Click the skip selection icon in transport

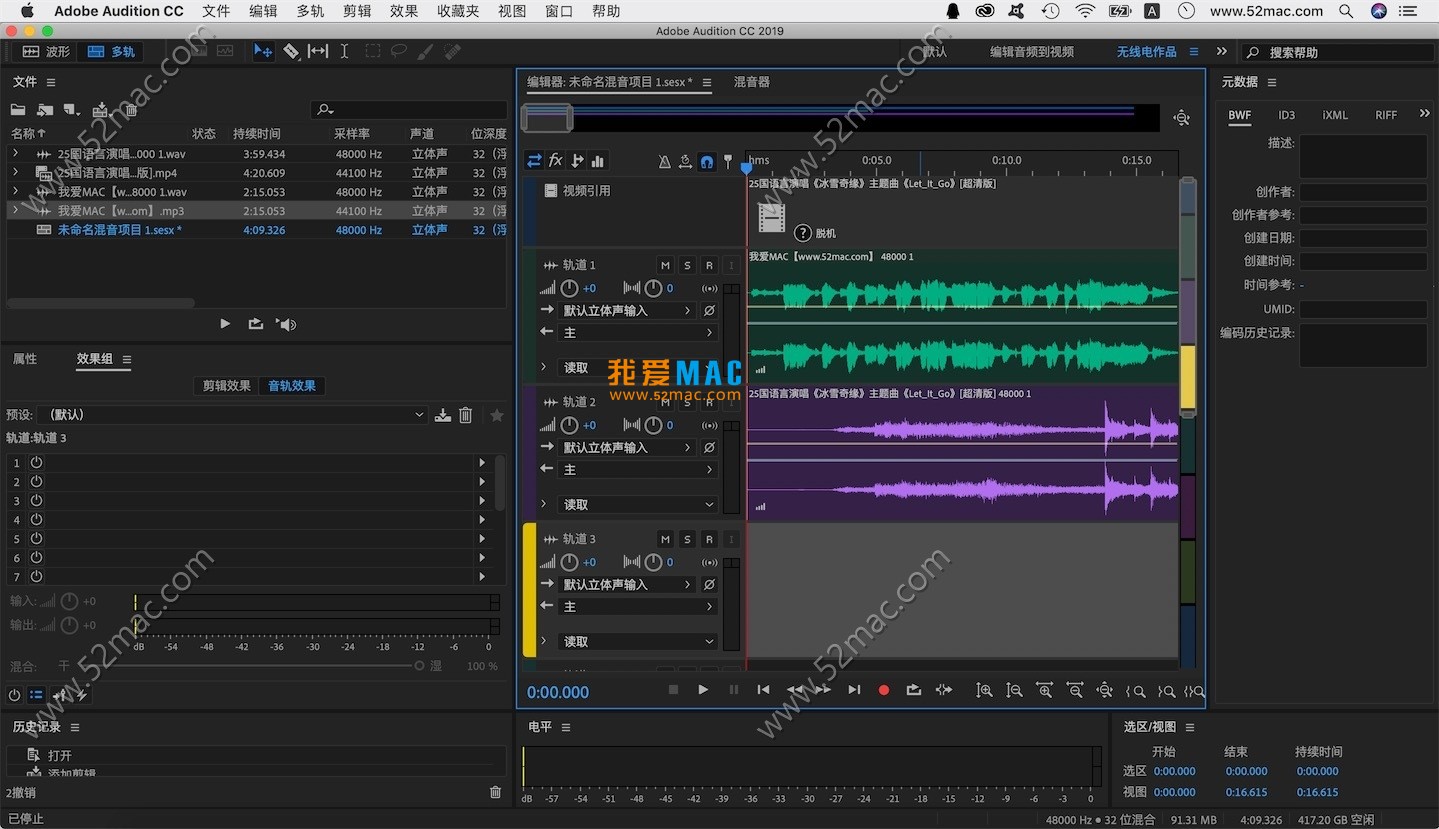tap(943, 690)
